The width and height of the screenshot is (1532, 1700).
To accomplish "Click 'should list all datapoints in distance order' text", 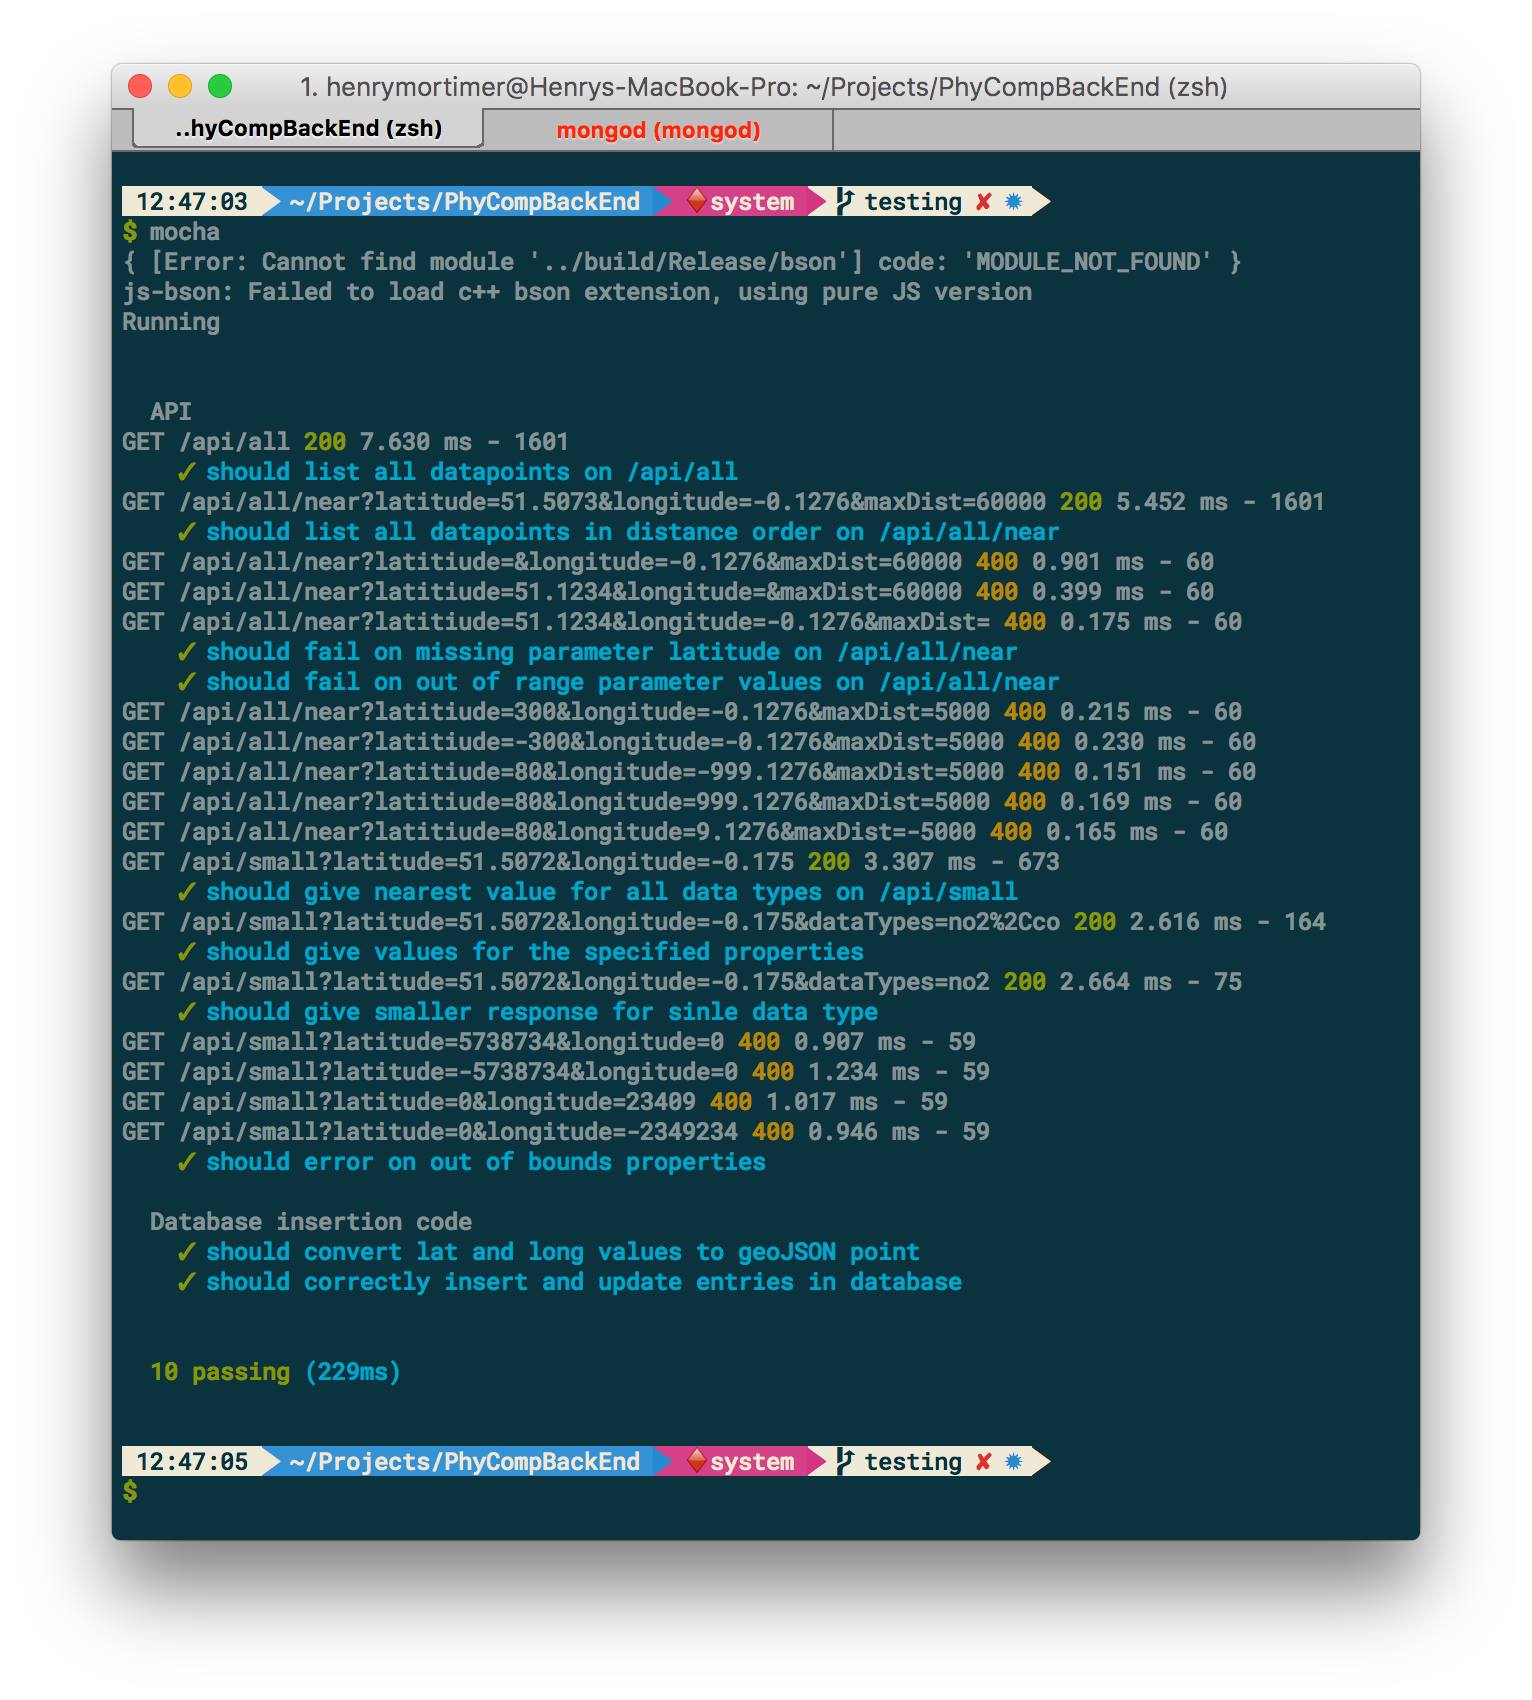I will tap(632, 532).
